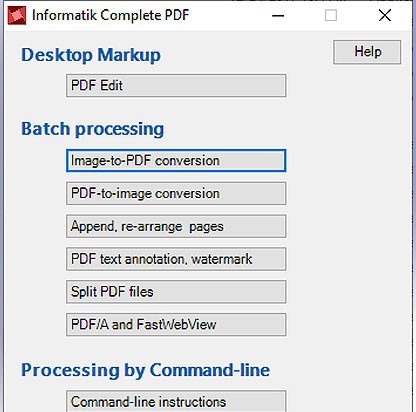The height and width of the screenshot is (412, 416).
Task: Click the Processing by Command-line heading
Action: point(145,371)
